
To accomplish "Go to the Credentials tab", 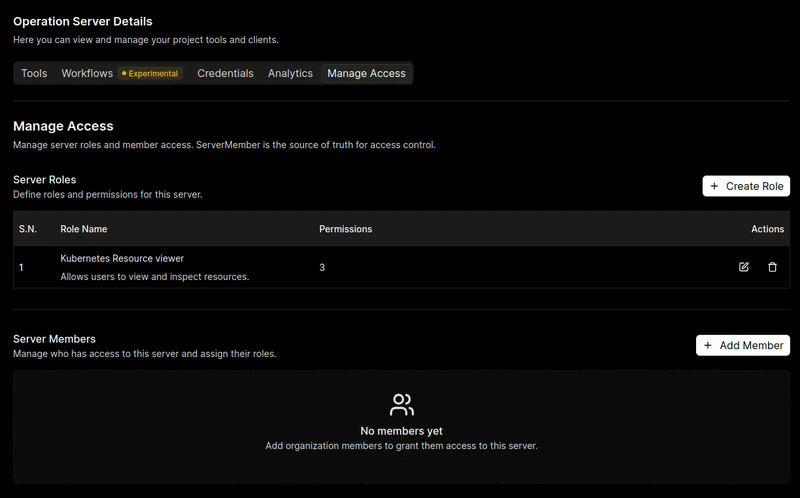I will (225, 73).
